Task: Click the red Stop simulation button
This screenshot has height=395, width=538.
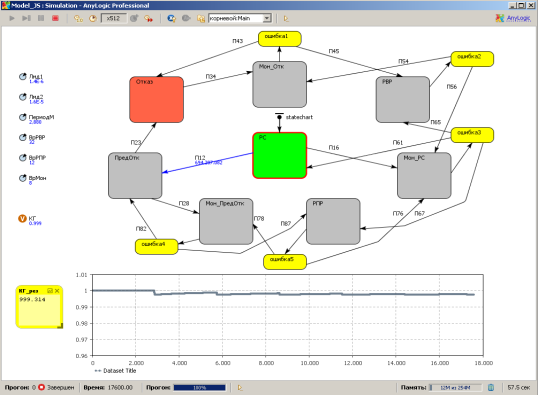Action: click(55, 18)
